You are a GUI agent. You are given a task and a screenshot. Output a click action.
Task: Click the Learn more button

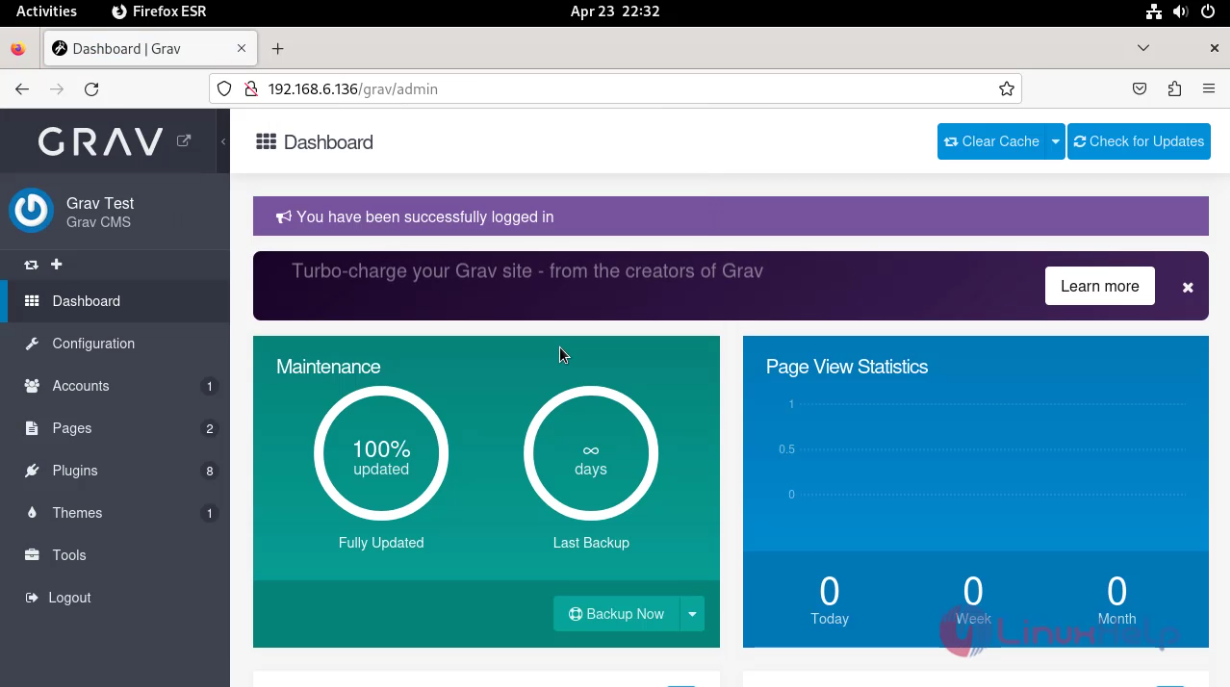[x=1100, y=286]
